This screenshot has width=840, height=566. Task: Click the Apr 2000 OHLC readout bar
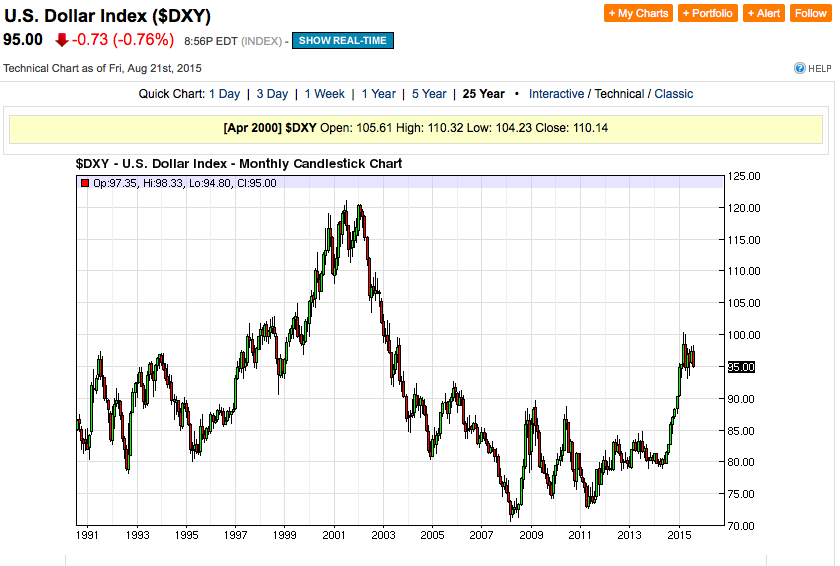(x=416, y=129)
